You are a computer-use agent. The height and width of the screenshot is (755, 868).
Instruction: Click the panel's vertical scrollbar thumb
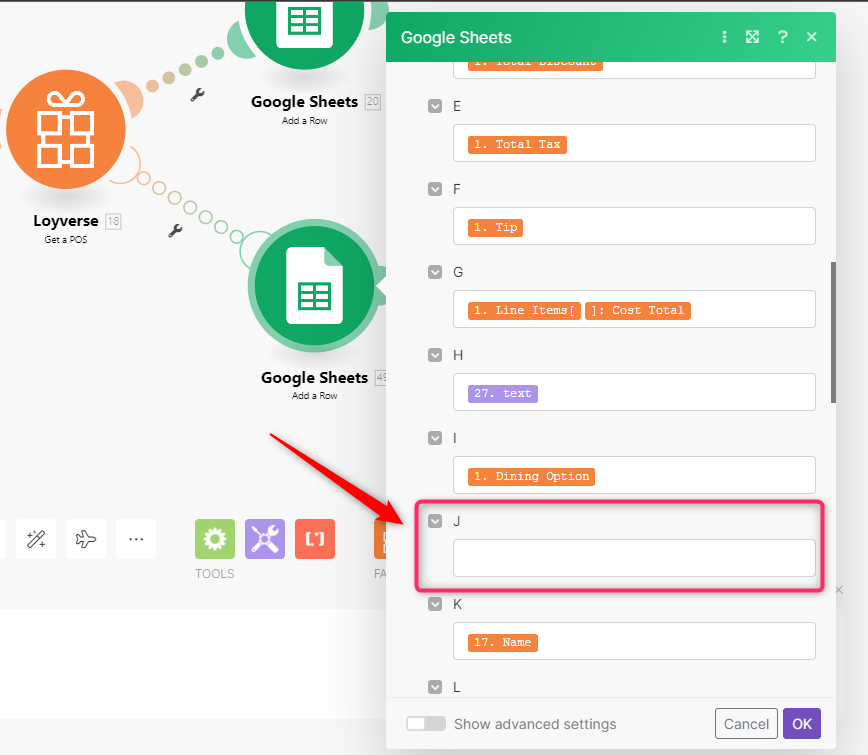834,332
